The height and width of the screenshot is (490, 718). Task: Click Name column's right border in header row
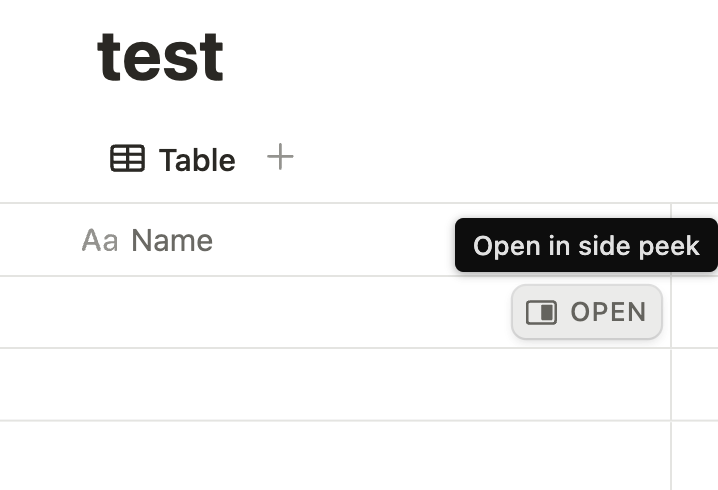[671, 240]
